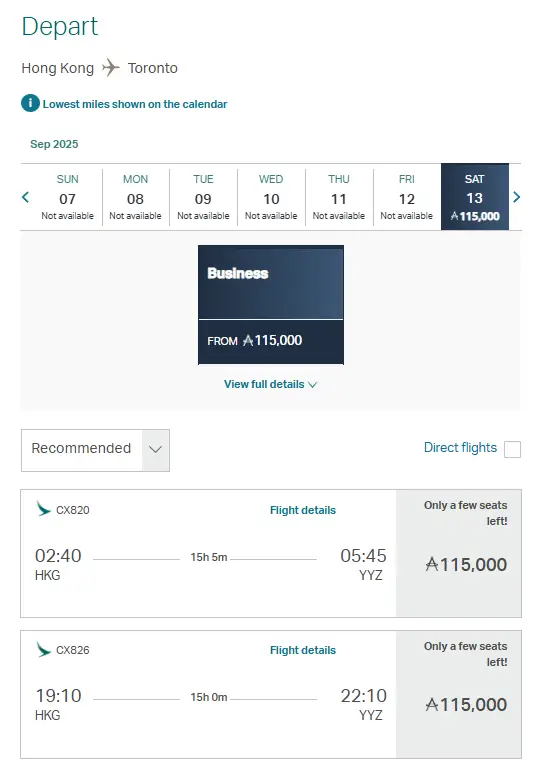Open the Recommended sort dropdown
The image size is (549, 779).
tap(95, 451)
